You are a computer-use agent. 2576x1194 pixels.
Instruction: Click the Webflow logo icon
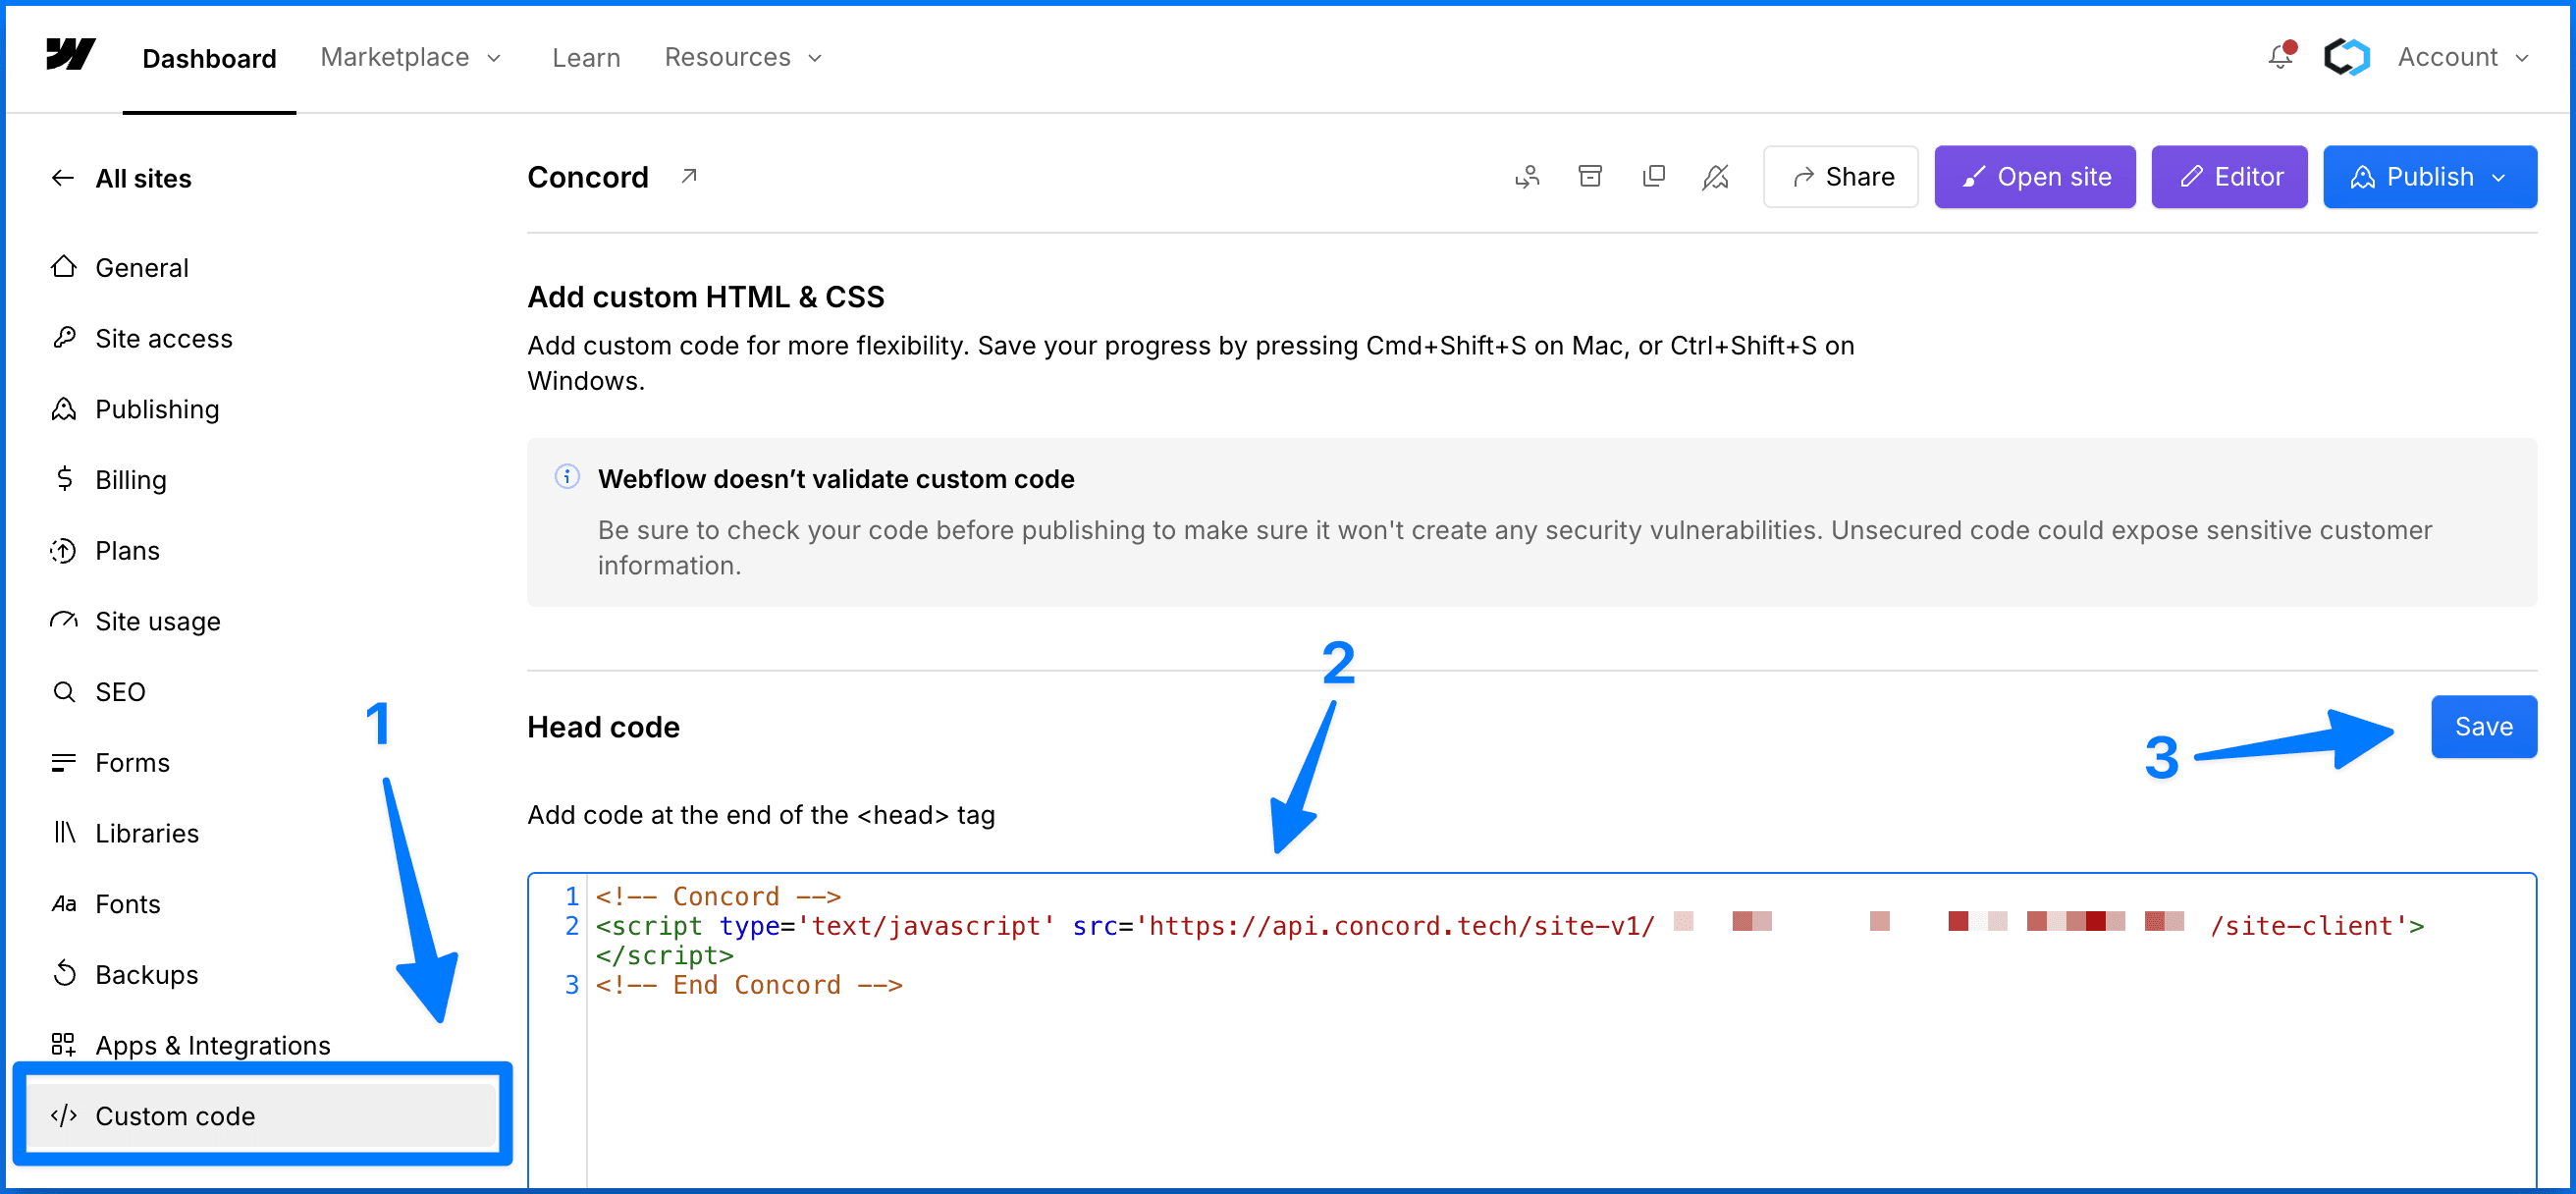coord(70,55)
